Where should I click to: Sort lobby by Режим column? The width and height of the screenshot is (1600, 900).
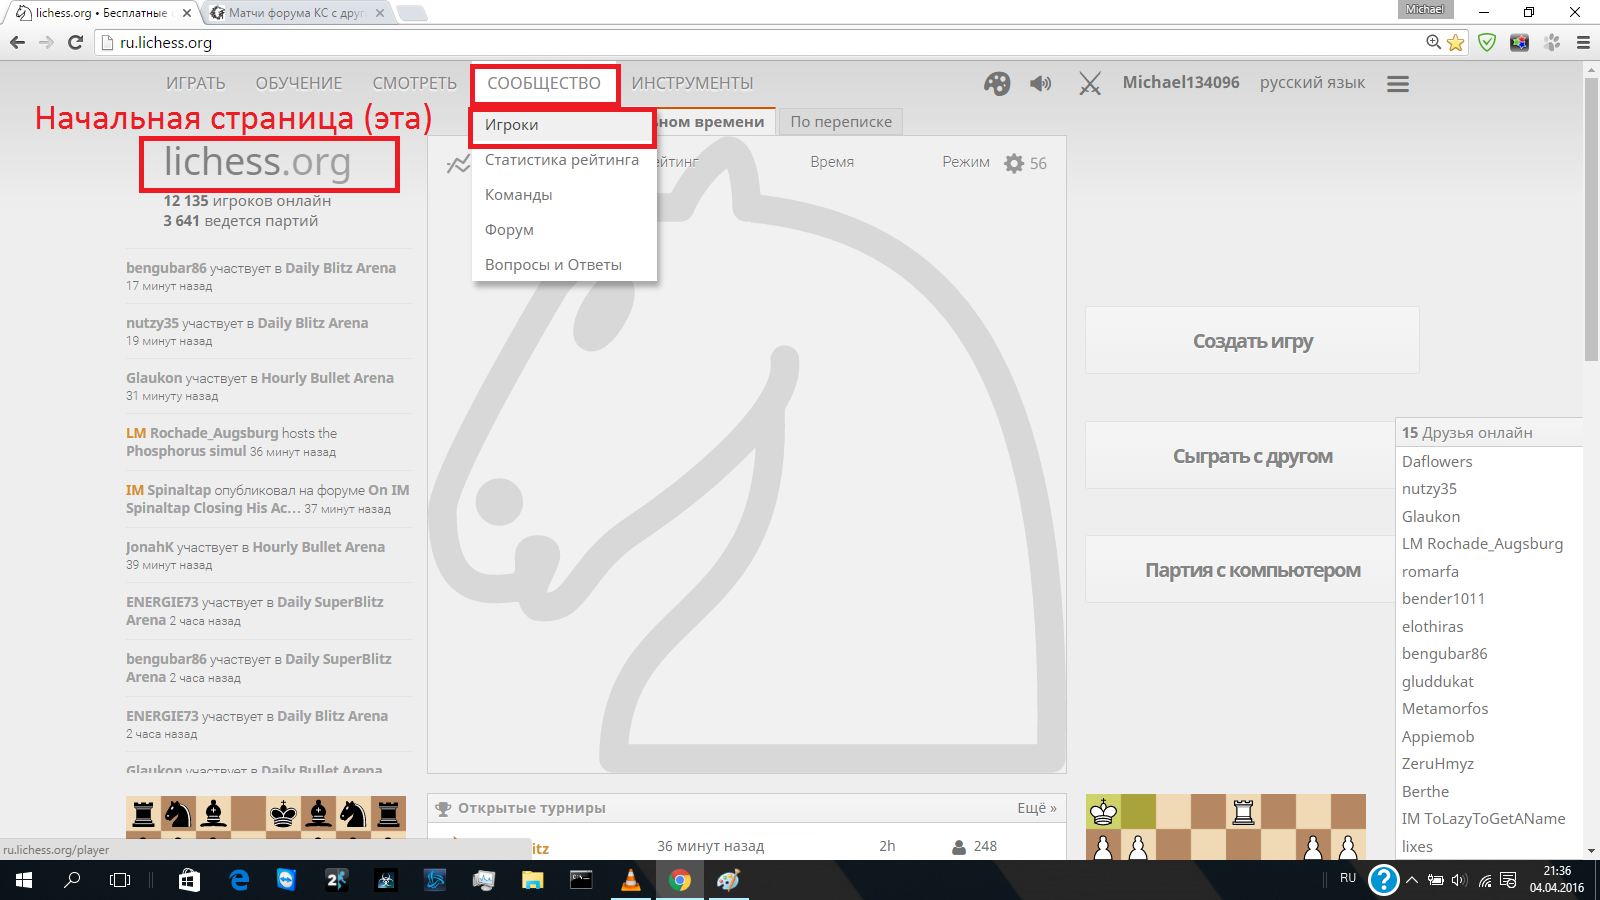click(966, 162)
